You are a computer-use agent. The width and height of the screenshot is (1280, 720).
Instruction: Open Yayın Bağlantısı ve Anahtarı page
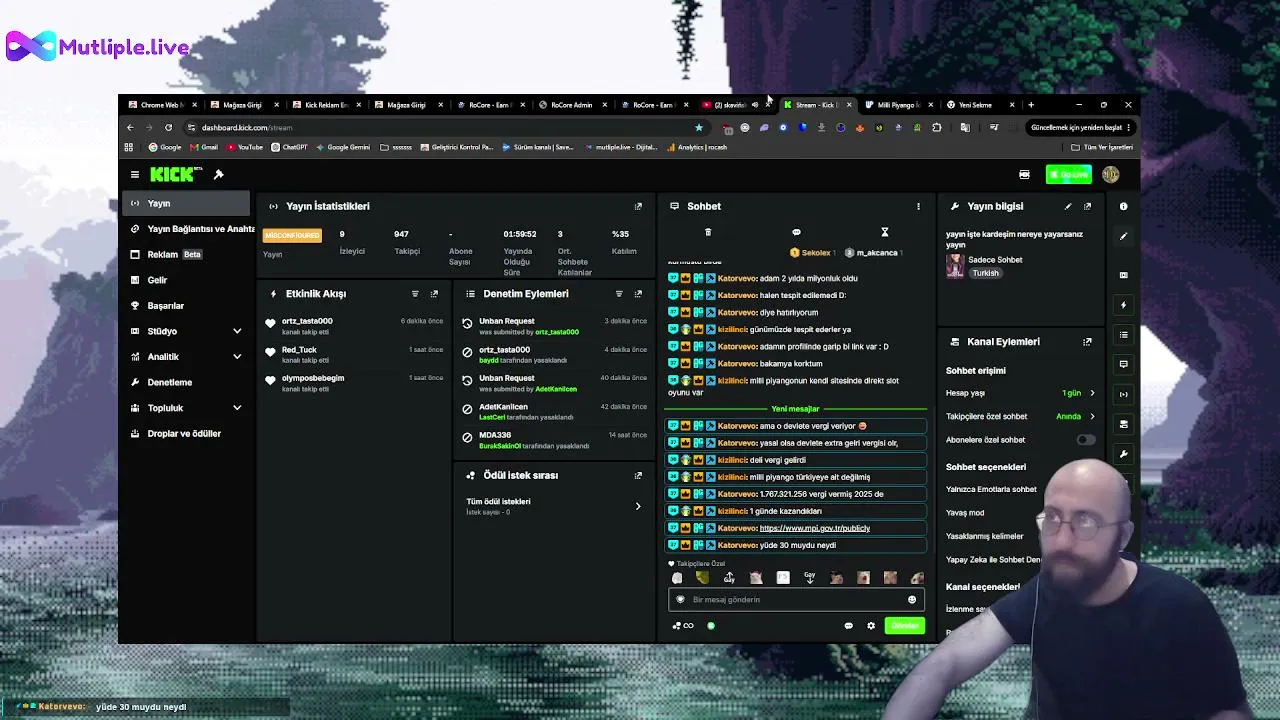pyautogui.click(x=192, y=229)
